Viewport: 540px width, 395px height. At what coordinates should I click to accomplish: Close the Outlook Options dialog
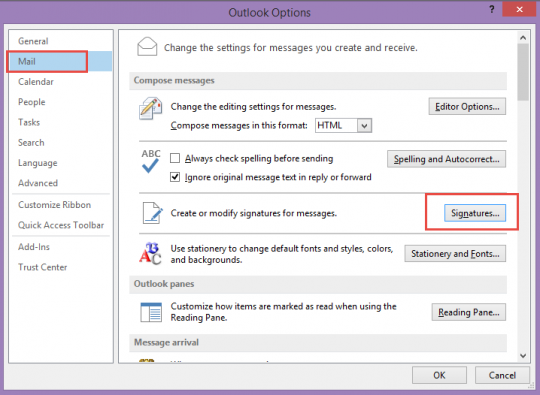tap(519, 9)
